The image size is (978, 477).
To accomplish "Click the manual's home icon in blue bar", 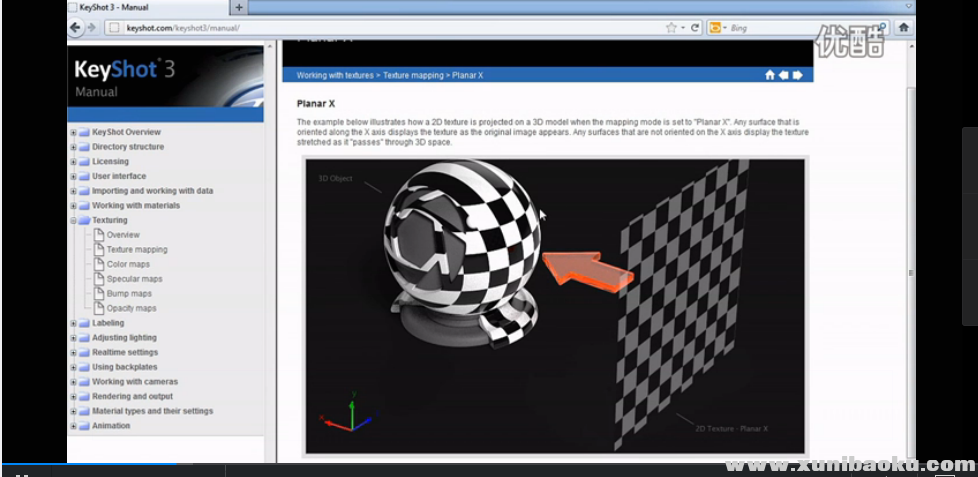I will [x=770, y=75].
